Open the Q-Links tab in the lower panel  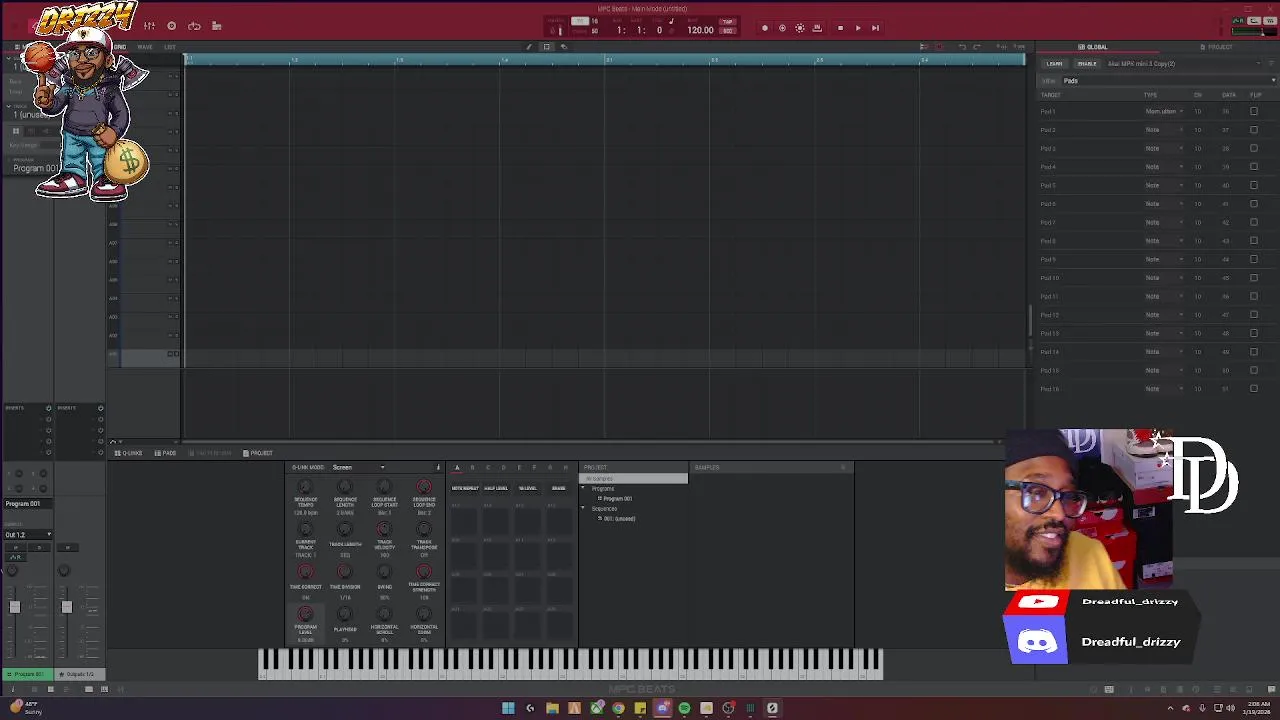129,454
